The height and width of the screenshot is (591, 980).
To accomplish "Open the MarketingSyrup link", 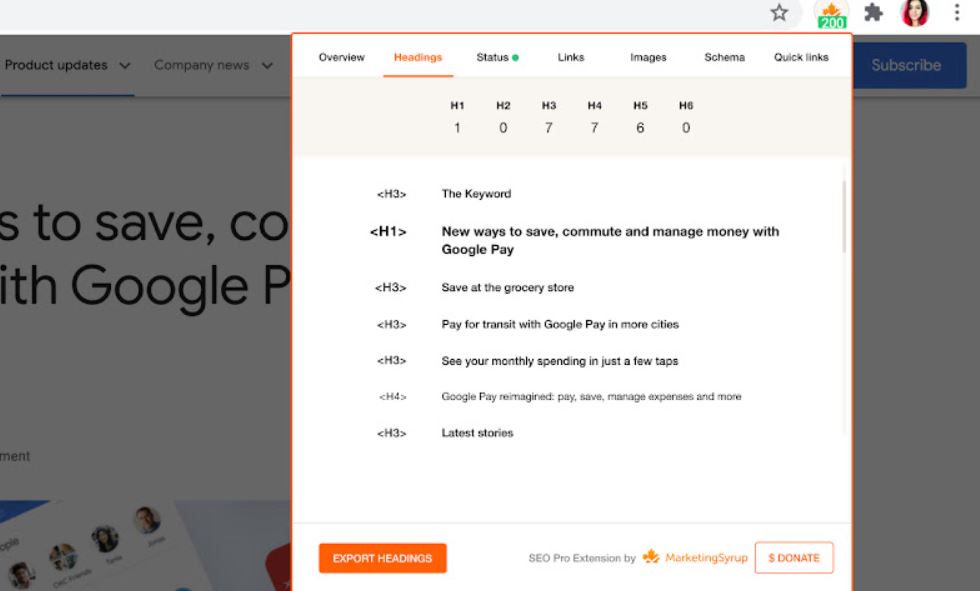I will pyautogui.click(x=706, y=558).
